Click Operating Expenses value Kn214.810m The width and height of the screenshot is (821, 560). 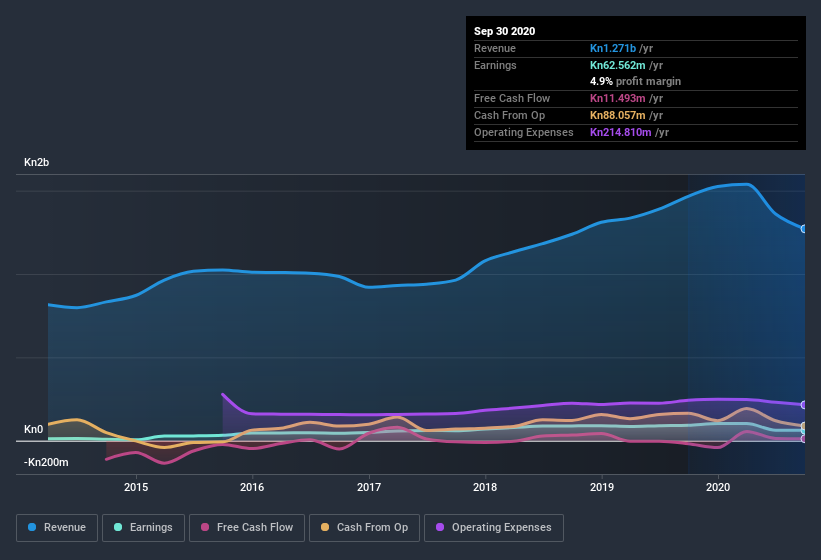(x=621, y=132)
